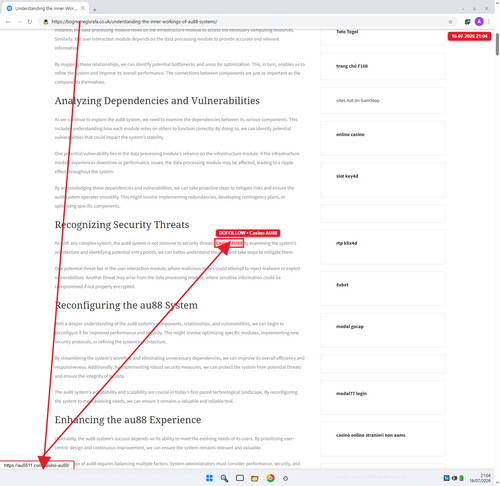Open the Windows Start menu

coord(209,478)
